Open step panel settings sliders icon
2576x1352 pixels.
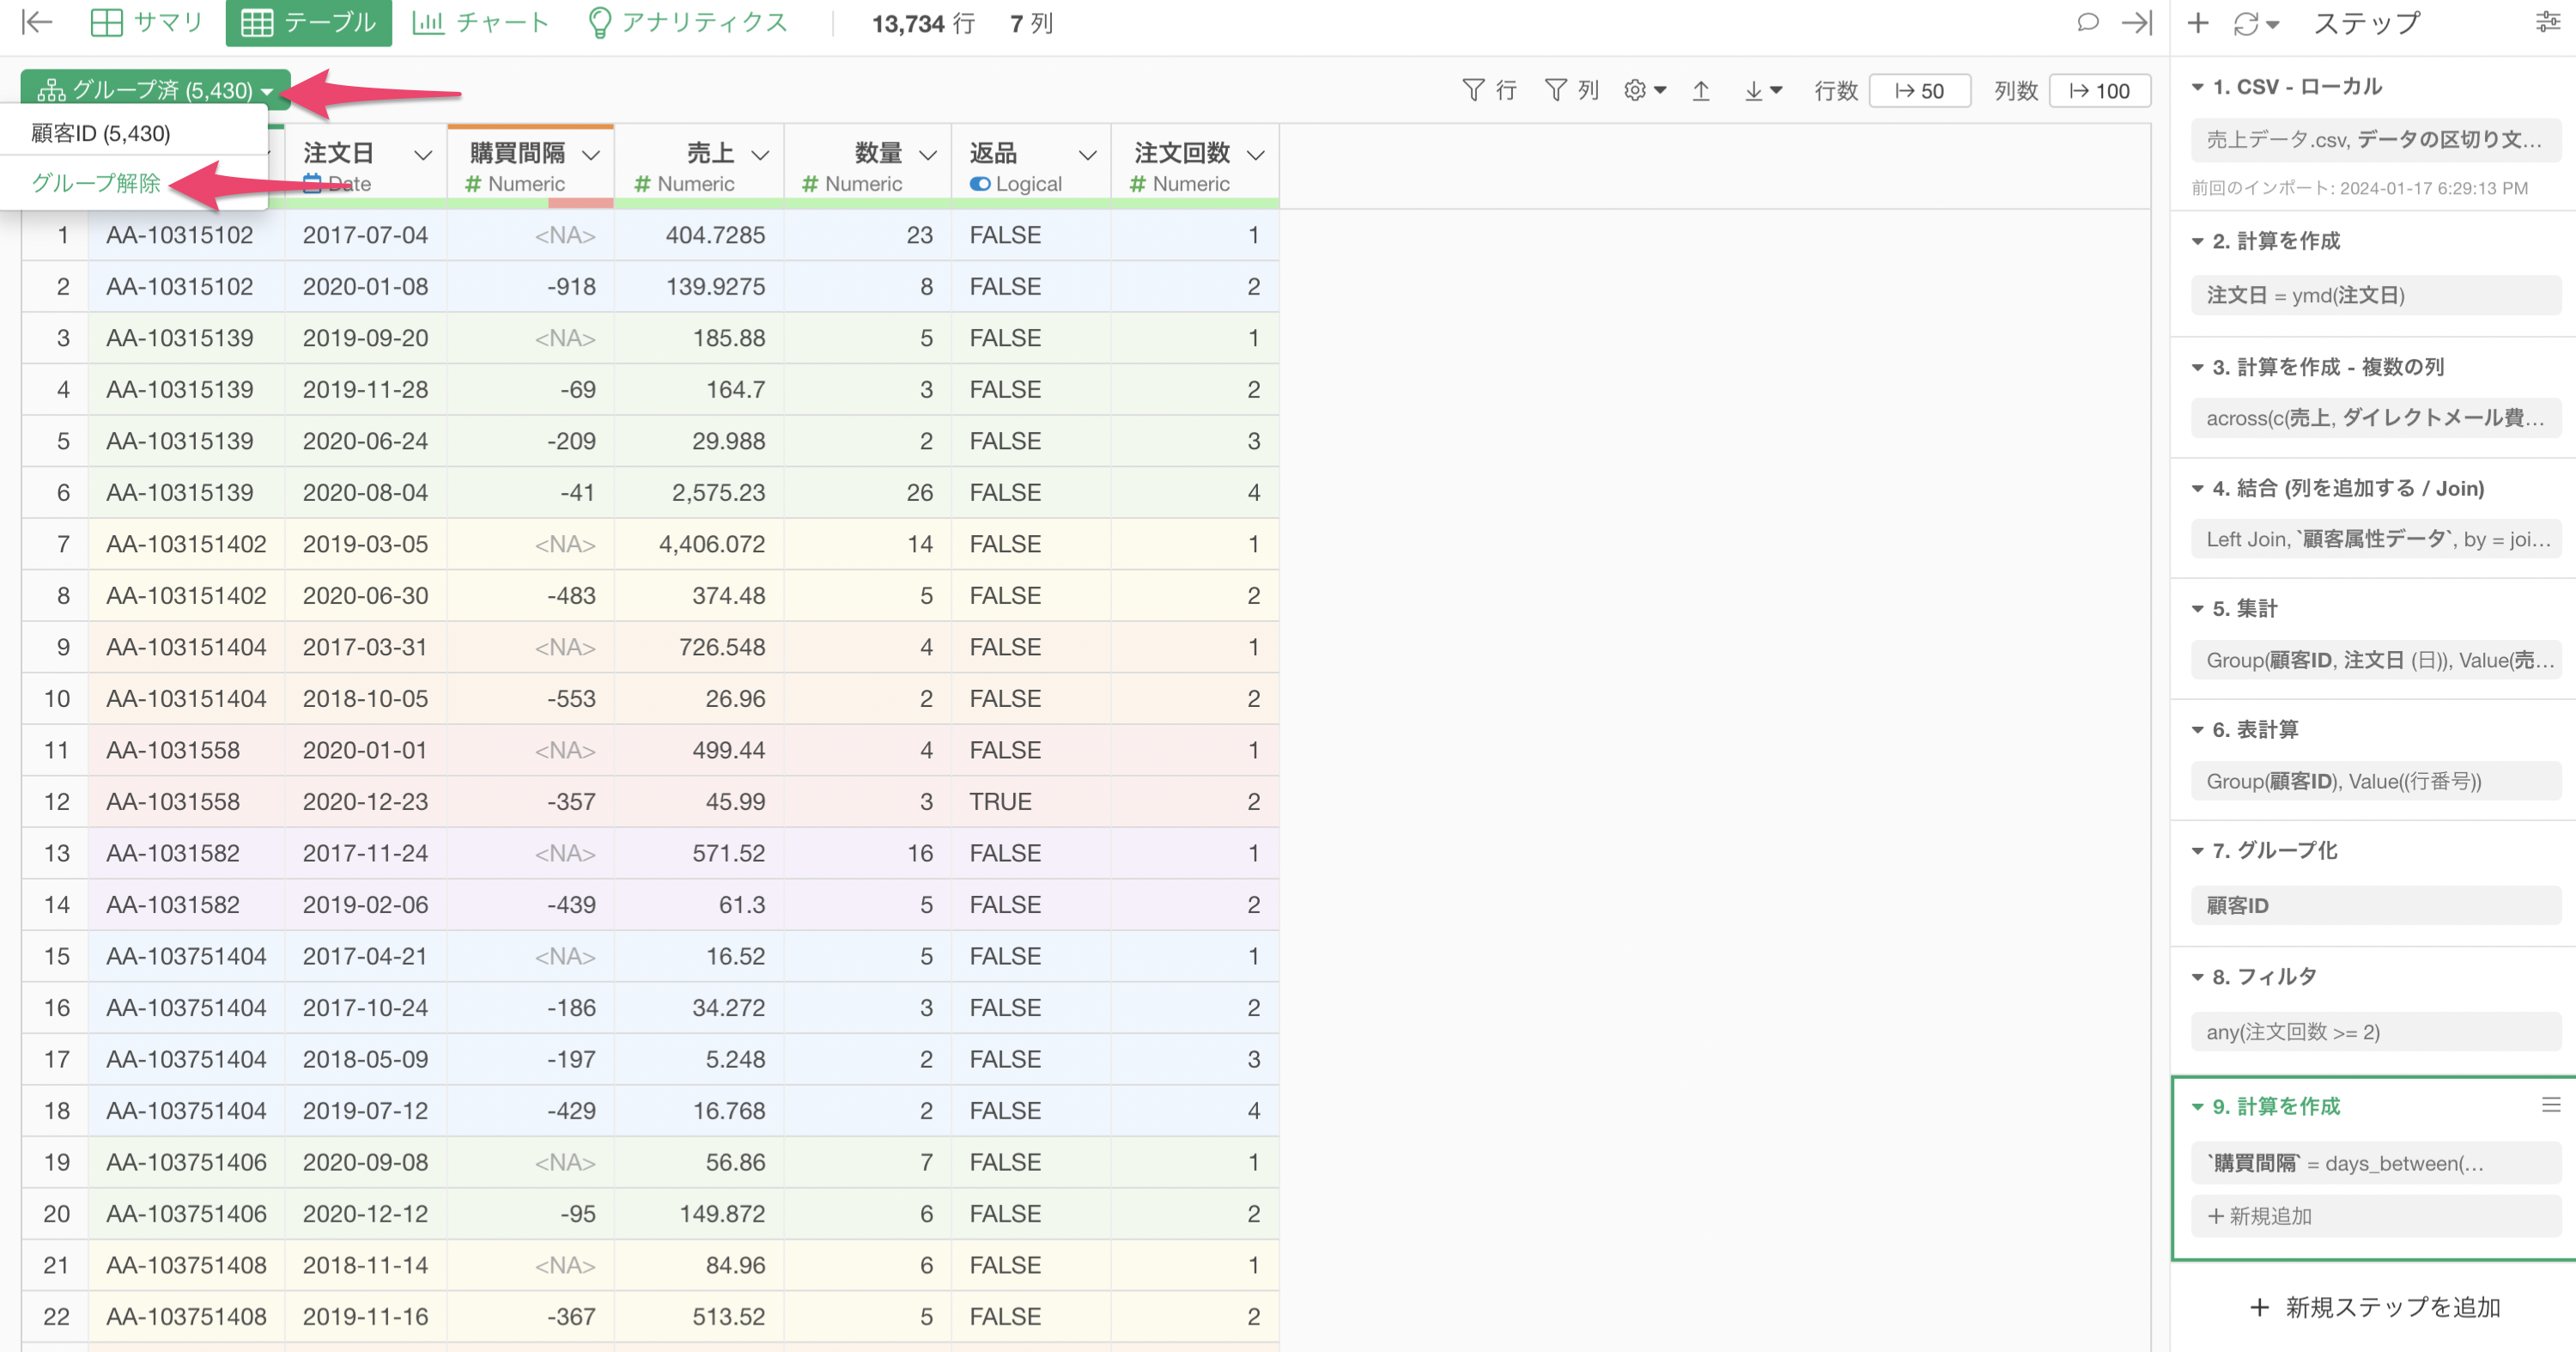tap(2548, 21)
